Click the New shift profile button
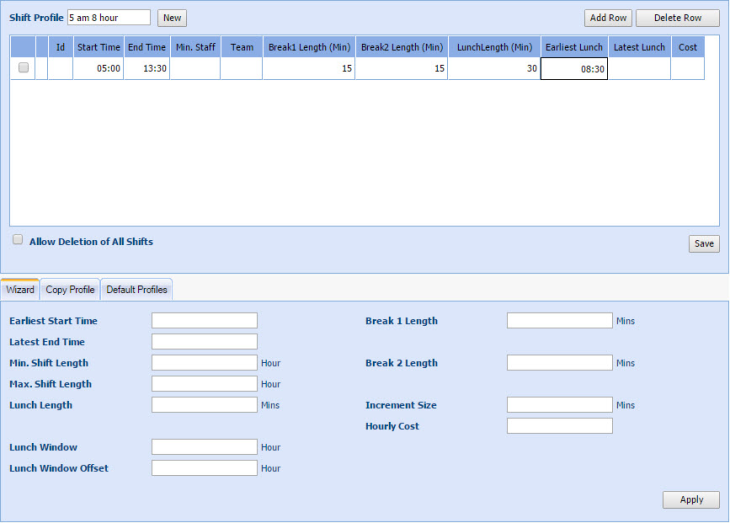The width and height of the screenshot is (730, 523). point(172,18)
